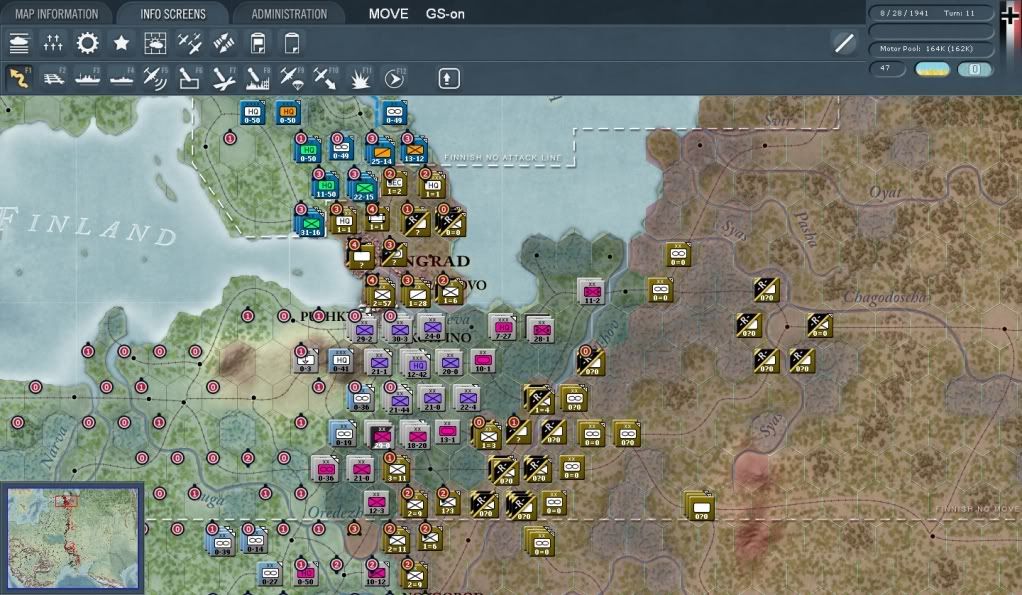This screenshot has height=595, width=1022.
Task: Select the Finnish unit labeled 25-14
Action: [x=381, y=152]
